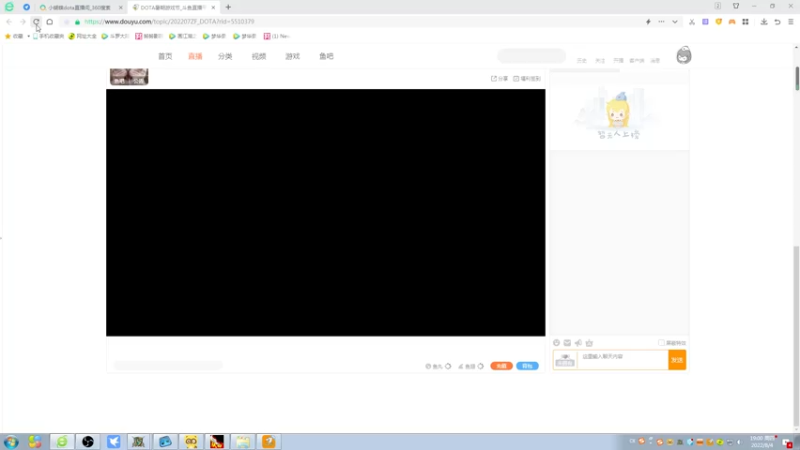
Task: Click the Douyu search box
Action: point(532,56)
